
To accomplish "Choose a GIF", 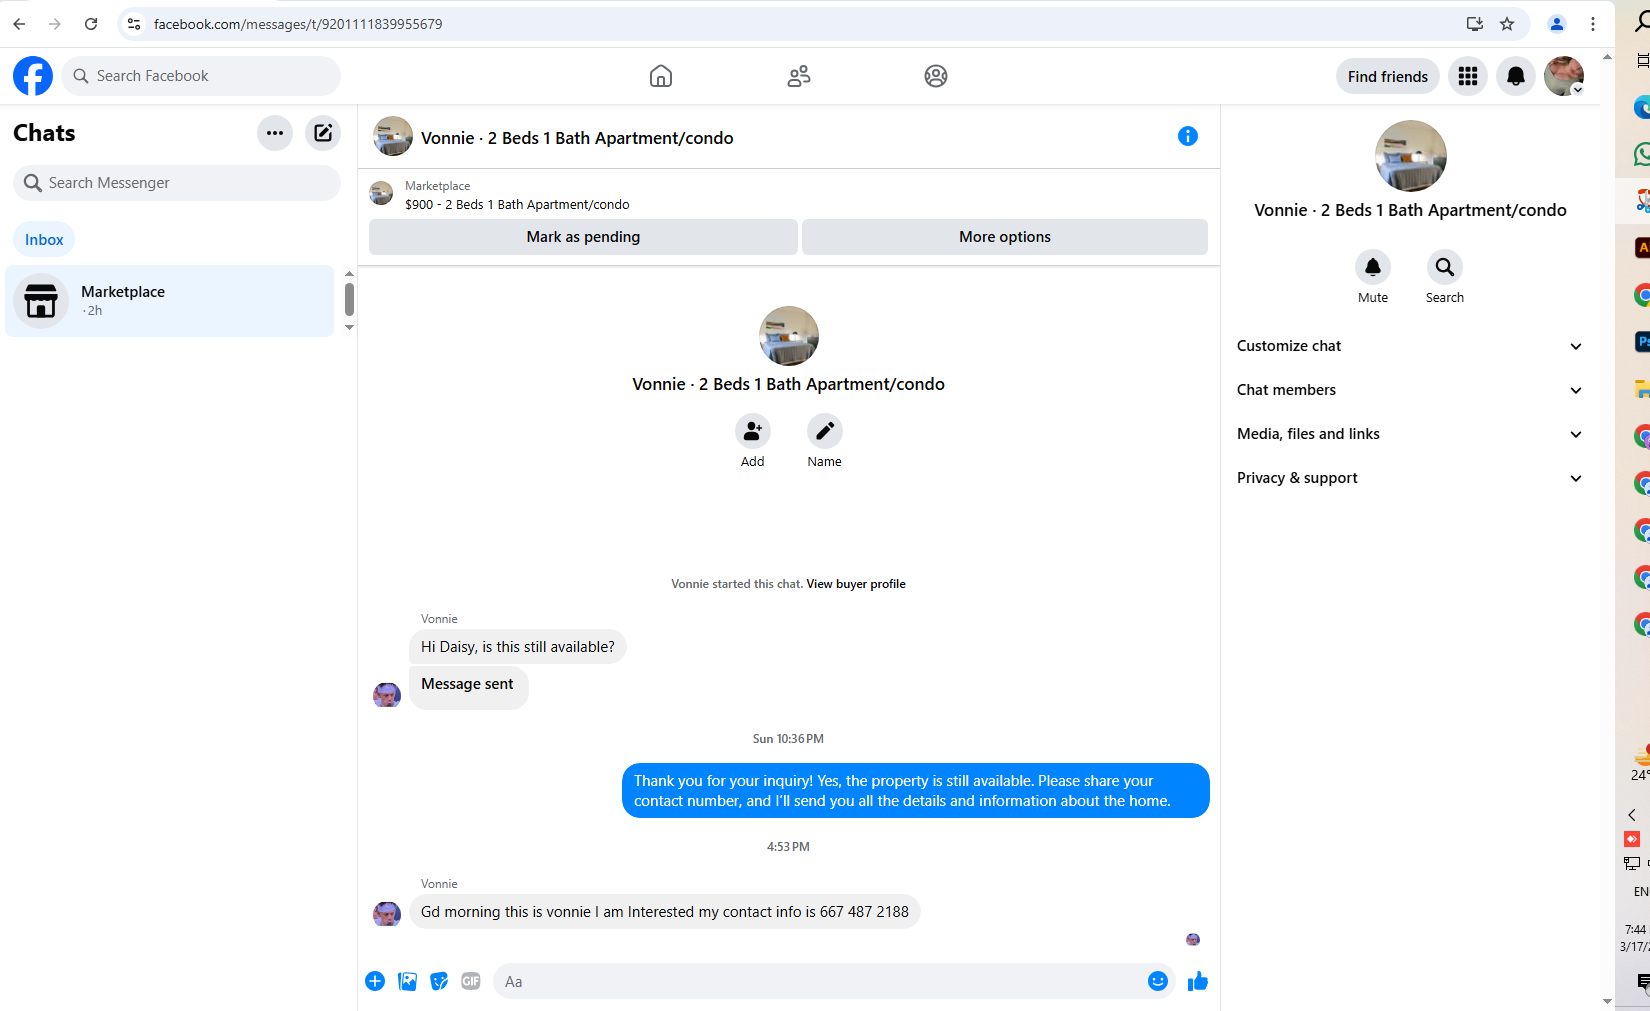I will pos(471,981).
